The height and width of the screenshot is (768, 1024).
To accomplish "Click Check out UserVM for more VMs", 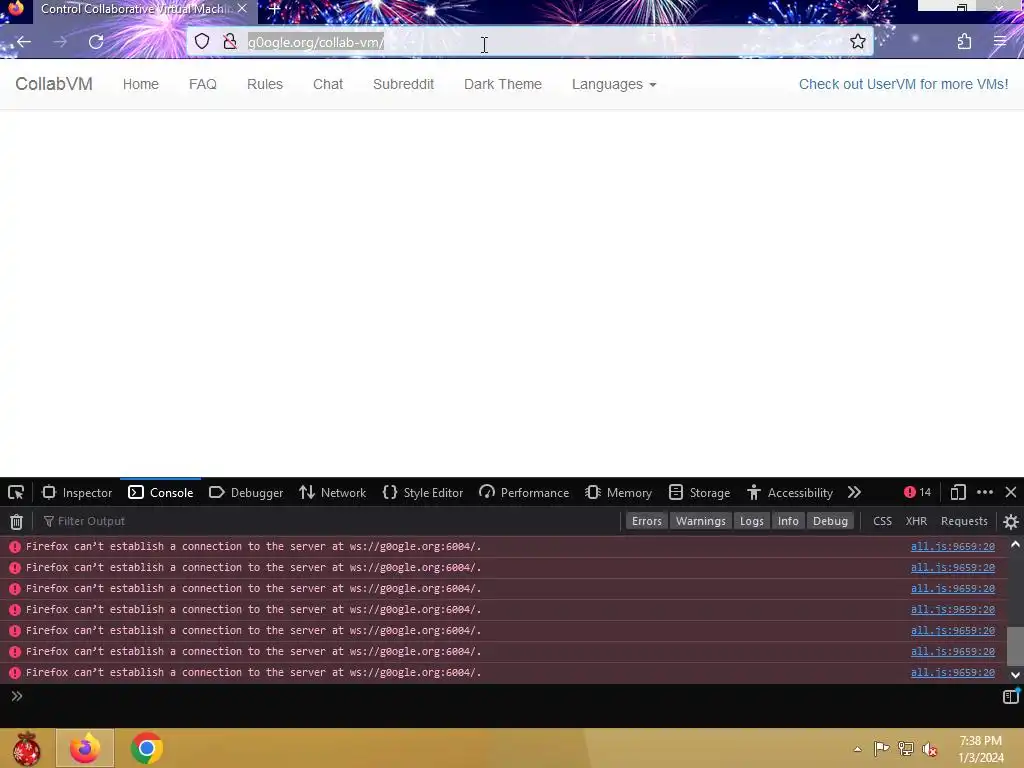I will (x=903, y=84).
